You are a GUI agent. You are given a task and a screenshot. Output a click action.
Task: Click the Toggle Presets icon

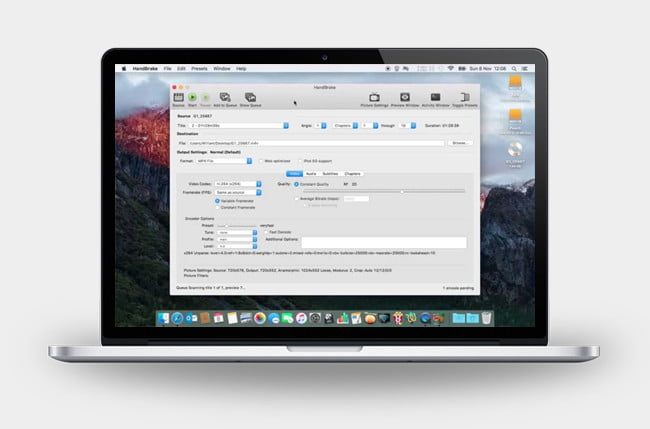click(x=463, y=98)
